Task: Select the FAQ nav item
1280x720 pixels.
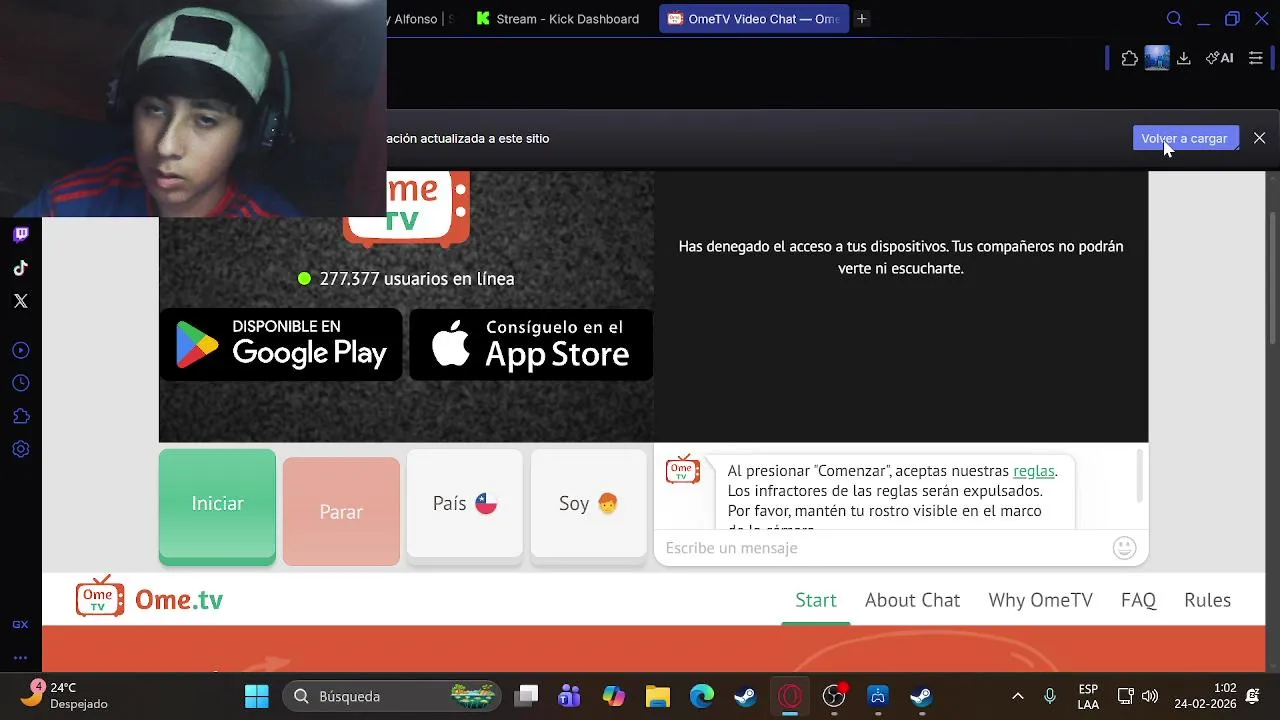Action: [1138, 600]
